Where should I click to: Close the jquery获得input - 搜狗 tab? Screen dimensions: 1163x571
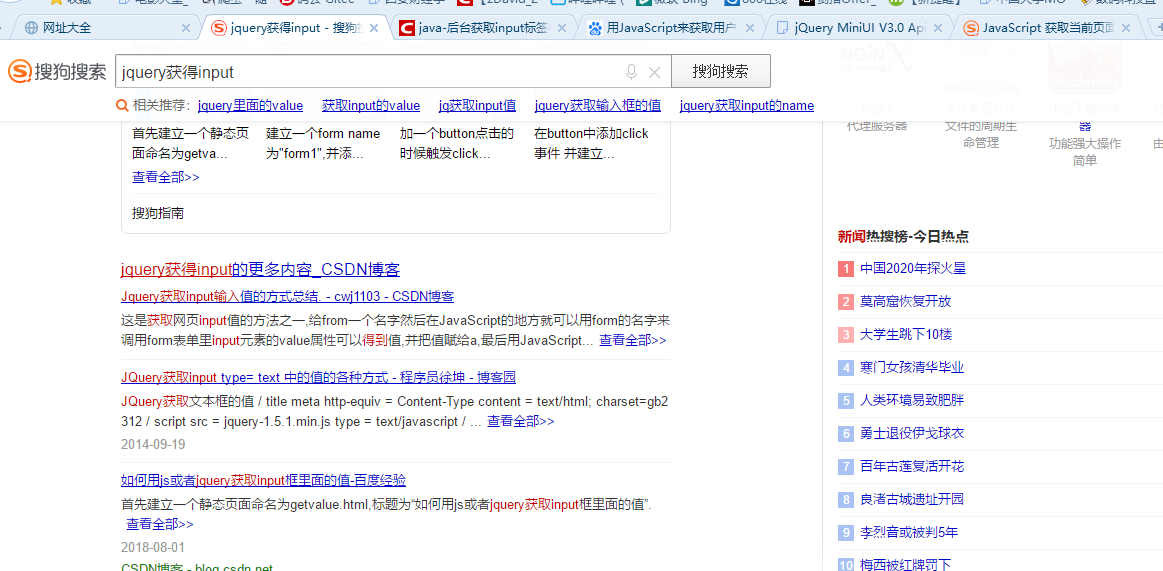[374, 28]
